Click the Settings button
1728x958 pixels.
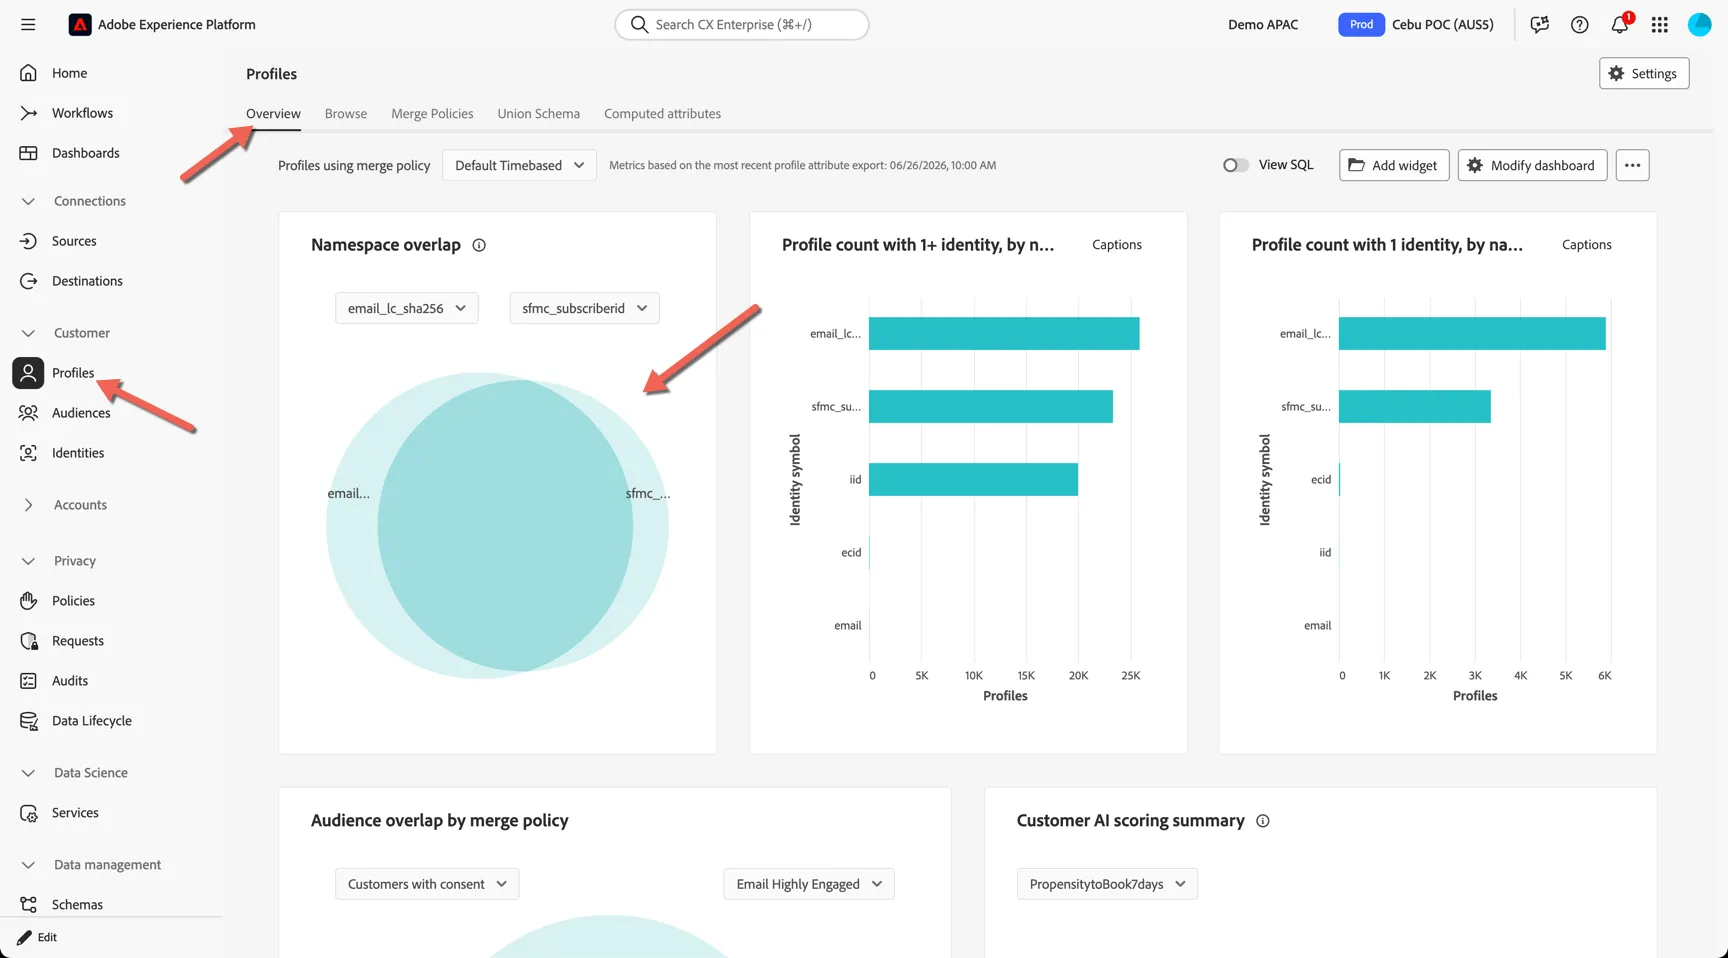[x=1644, y=73]
